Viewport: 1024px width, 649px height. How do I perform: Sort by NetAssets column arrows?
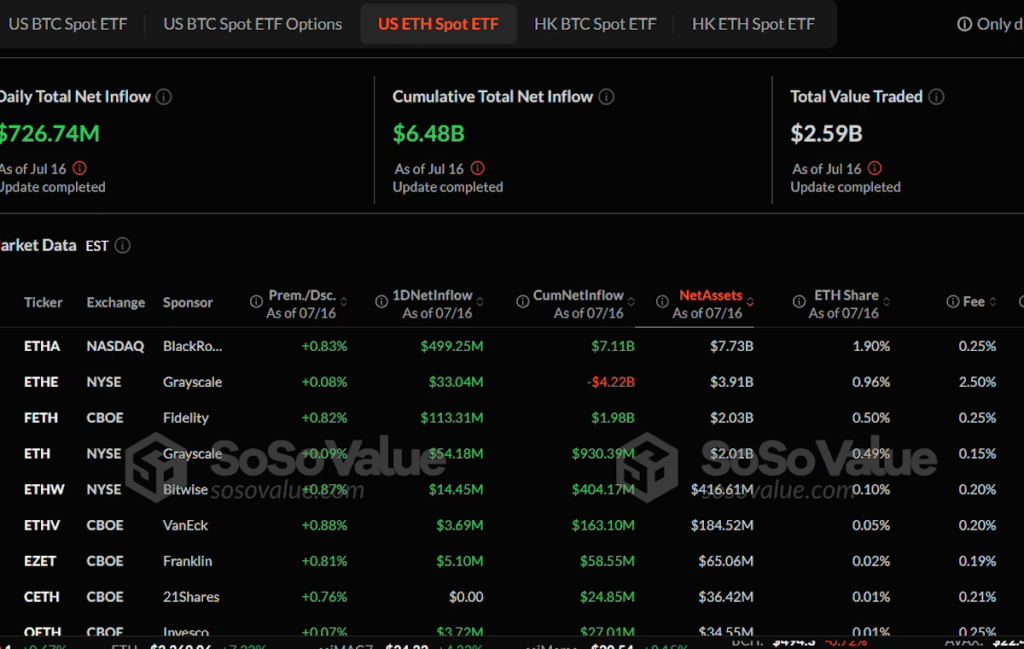(750, 302)
